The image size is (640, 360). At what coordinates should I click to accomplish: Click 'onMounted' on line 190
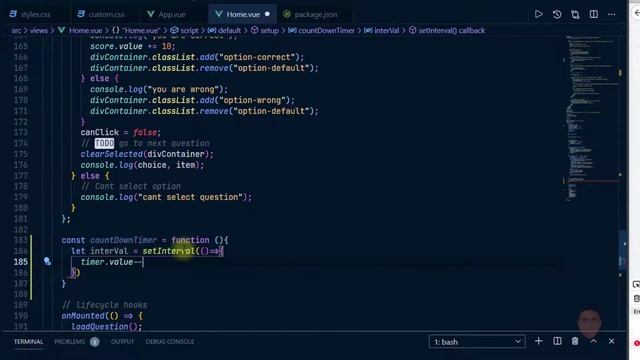click(83, 316)
